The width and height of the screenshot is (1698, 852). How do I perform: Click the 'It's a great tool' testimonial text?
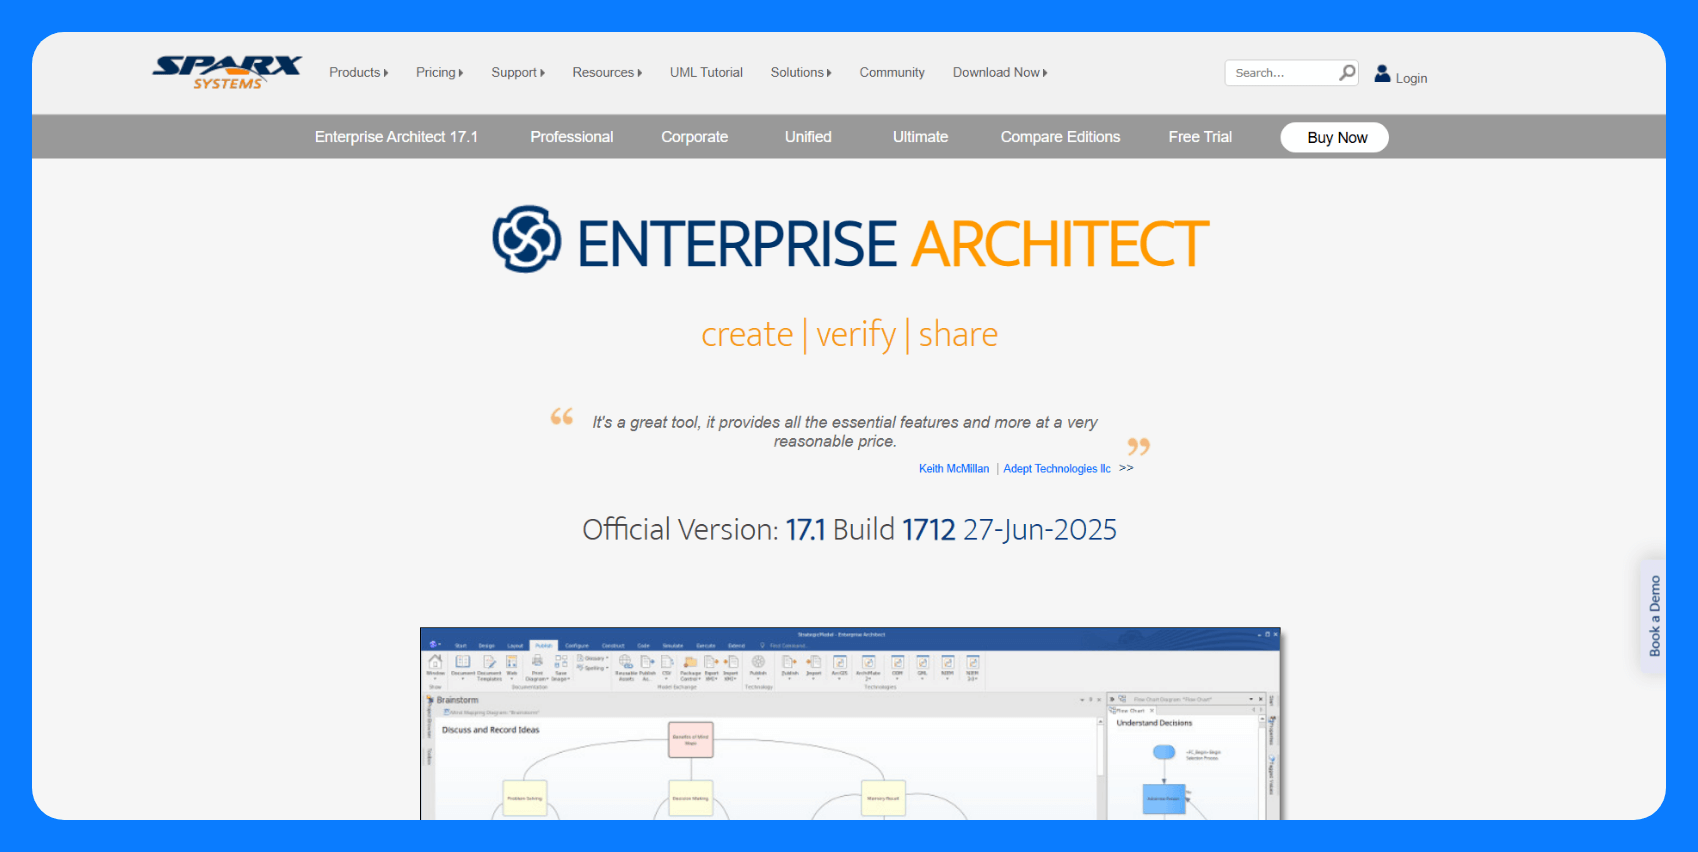(x=845, y=432)
